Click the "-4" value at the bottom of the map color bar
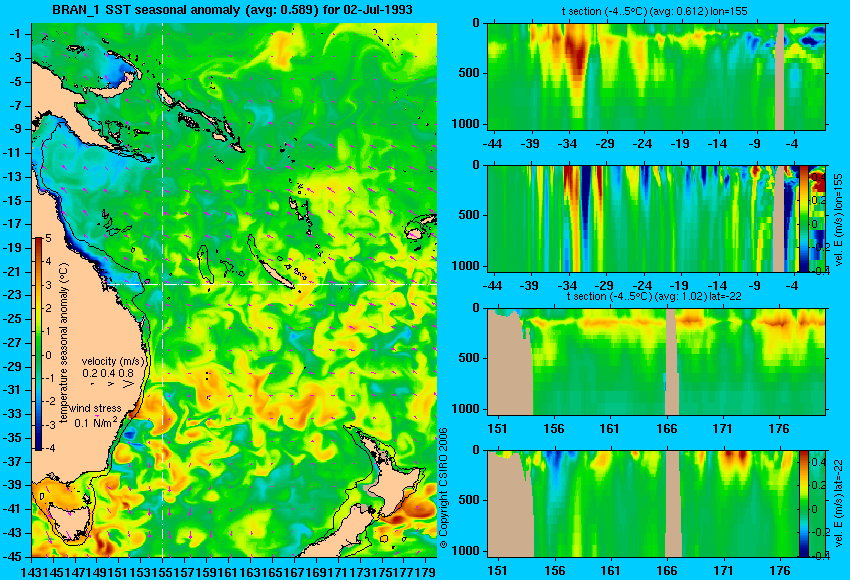Image resolution: width=850 pixels, height=580 pixels. coord(49,448)
